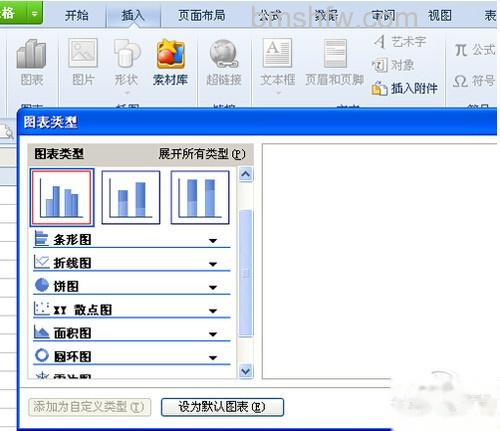Click the 面积图 area chart icon
Viewport: 500px width, 431px height.
click(x=42, y=332)
